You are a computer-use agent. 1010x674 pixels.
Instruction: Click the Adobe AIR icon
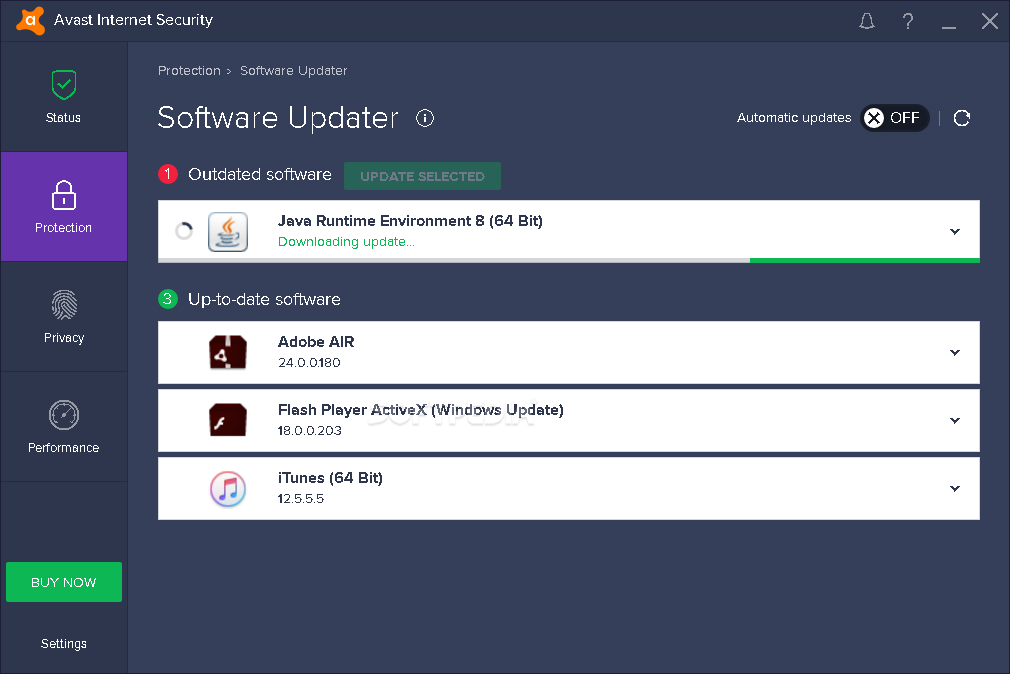(x=228, y=352)
